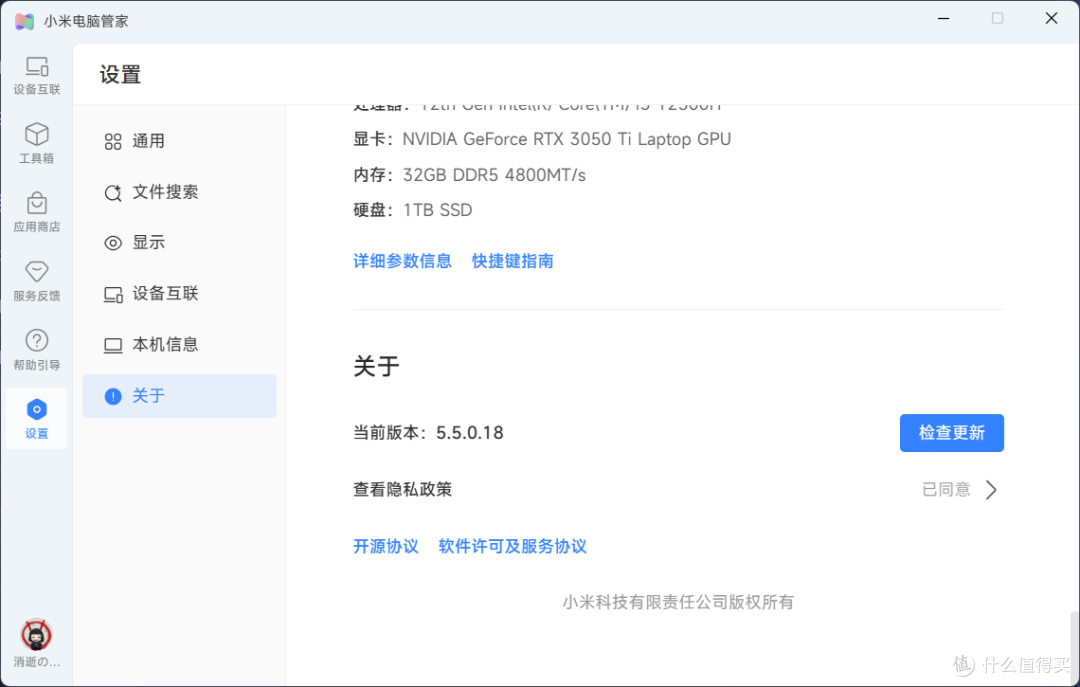The width and height of the screenshot is (1080, 687).
Task: Select the 设置 settings icon in sidebar
Action: [37, 419]
